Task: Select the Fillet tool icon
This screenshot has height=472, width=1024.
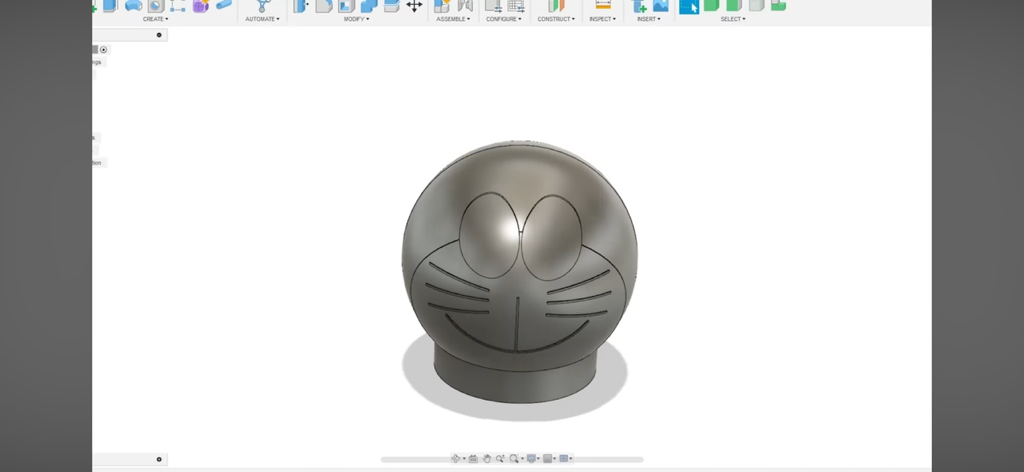Action: (x=325, y=5)
